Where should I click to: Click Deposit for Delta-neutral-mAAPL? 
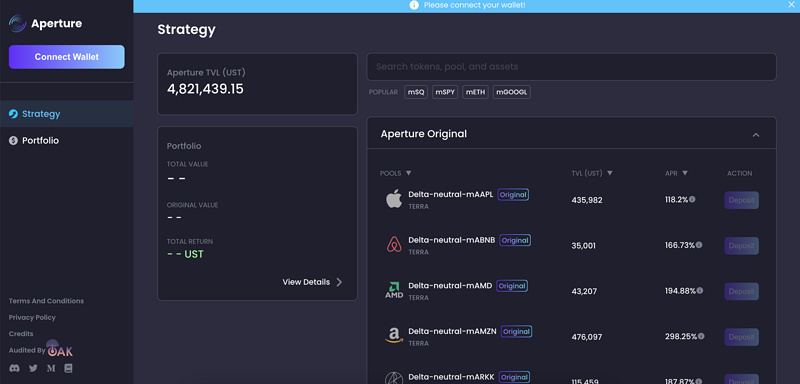[741, 200]
